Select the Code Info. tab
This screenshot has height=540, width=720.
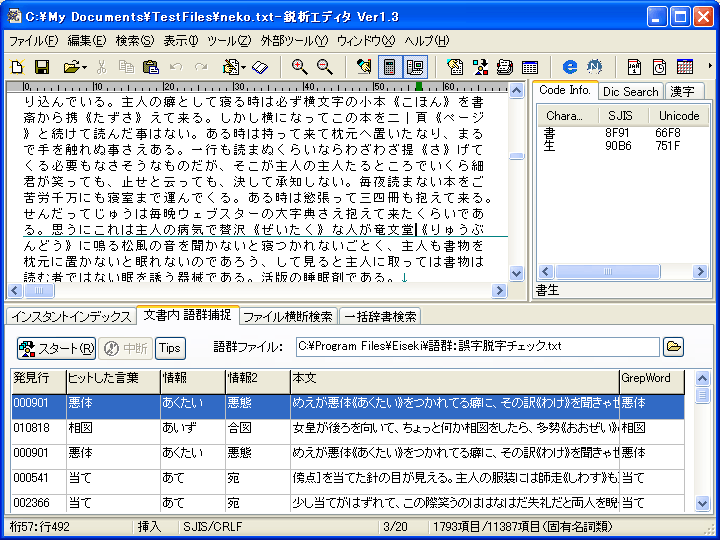click(x=565, y=90)
